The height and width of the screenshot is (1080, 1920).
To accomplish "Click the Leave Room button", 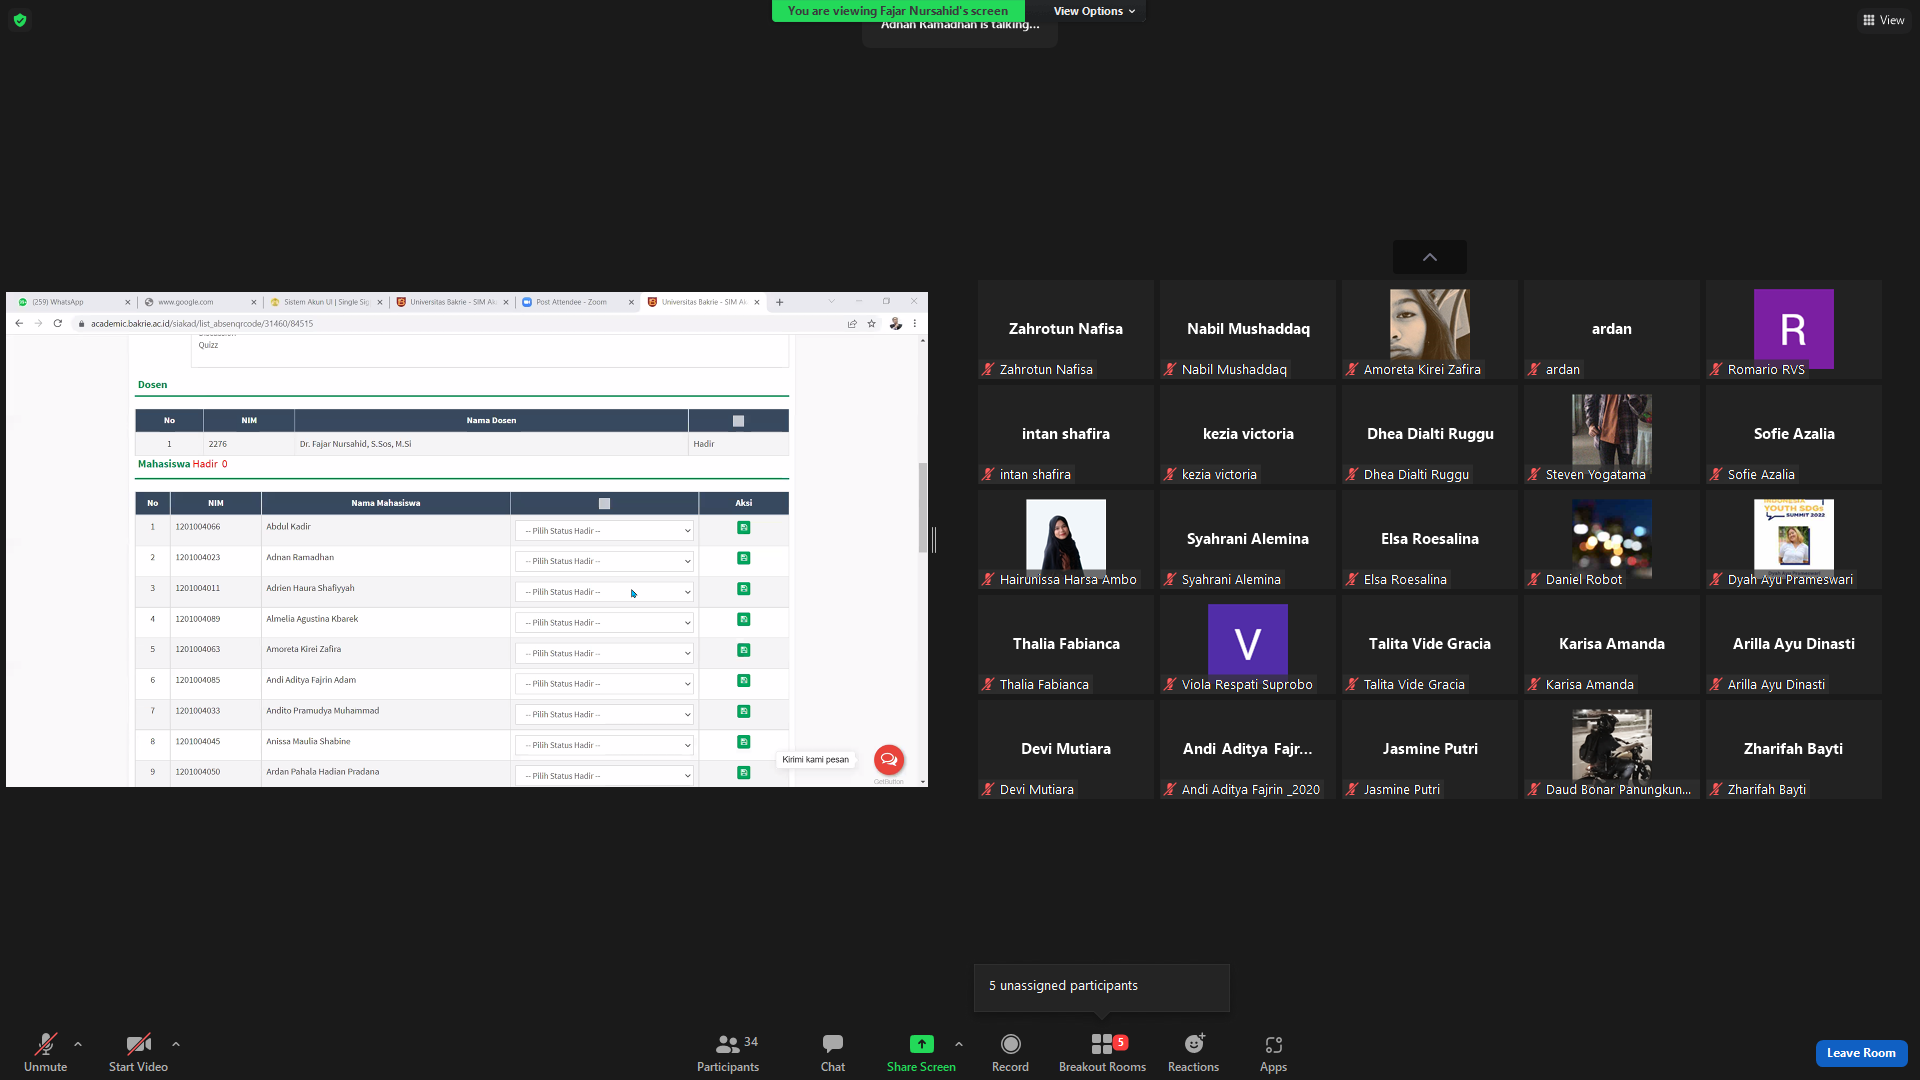I will 1861,1053.
